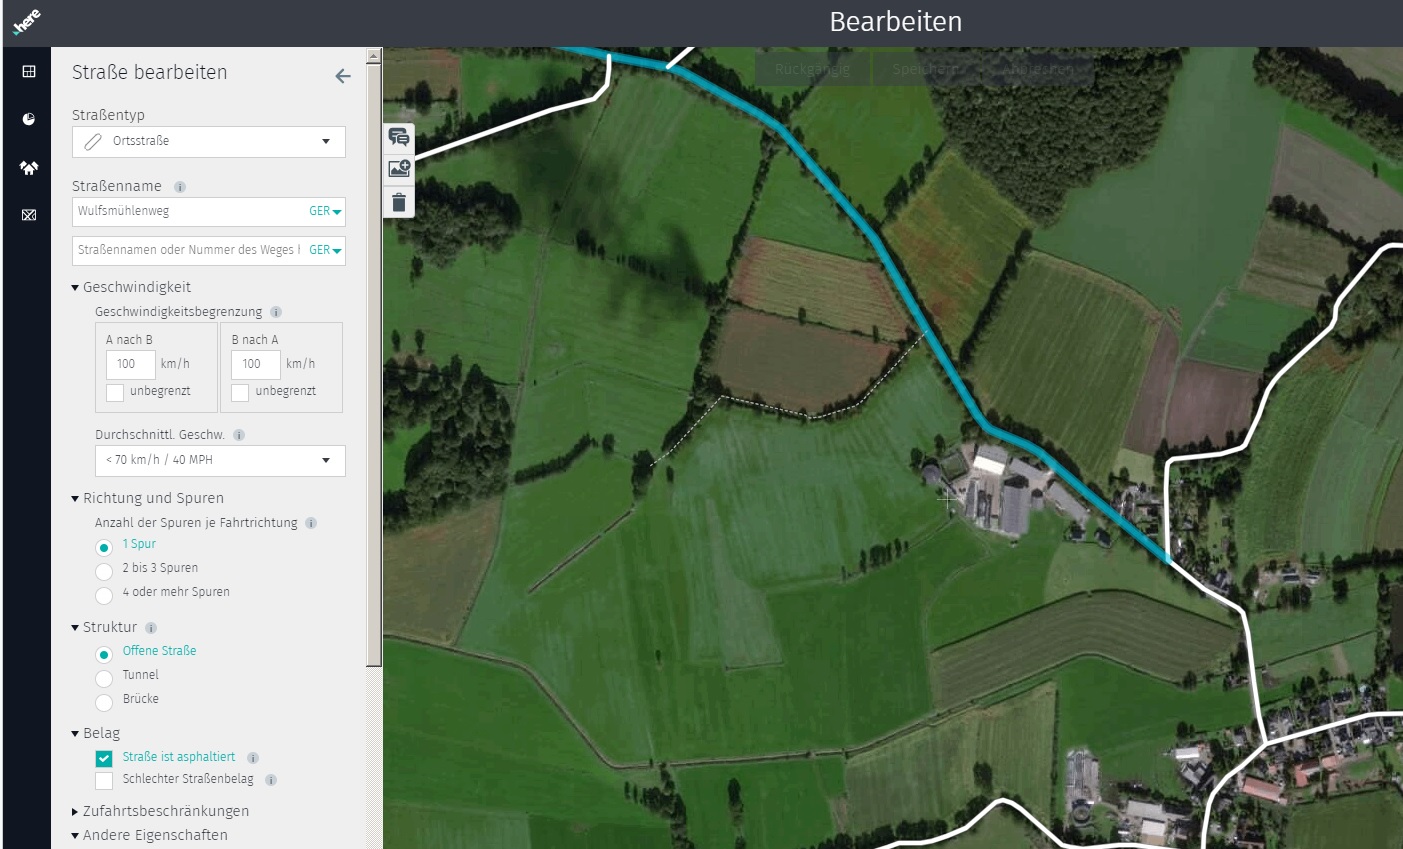This screenshot has width=1403, height=849.
Task: Delete the road with trash icon
Action: (399, 203)
